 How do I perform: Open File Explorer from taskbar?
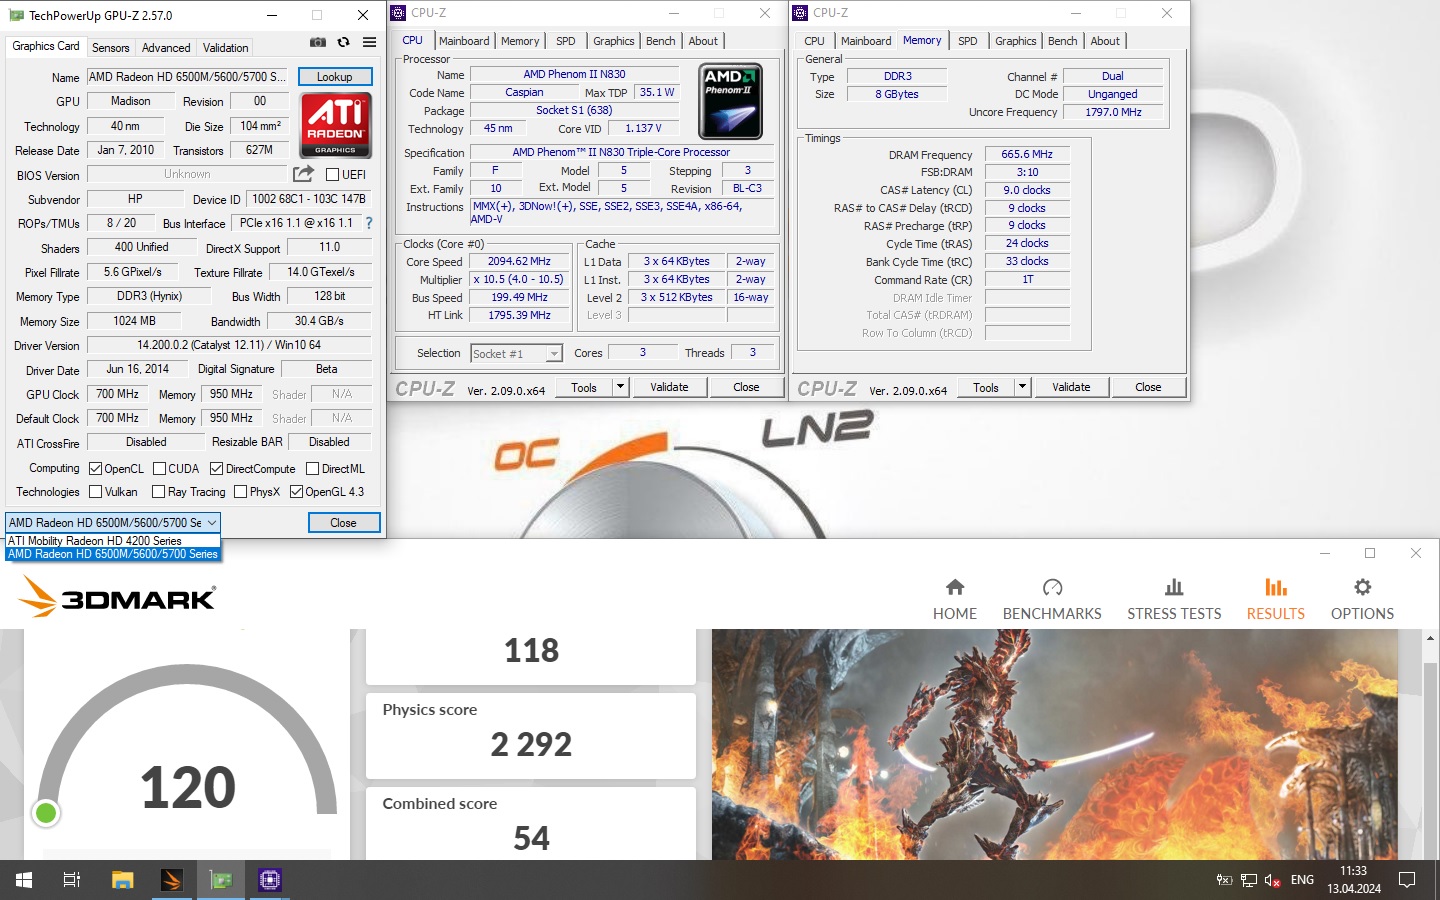[122, 880]
